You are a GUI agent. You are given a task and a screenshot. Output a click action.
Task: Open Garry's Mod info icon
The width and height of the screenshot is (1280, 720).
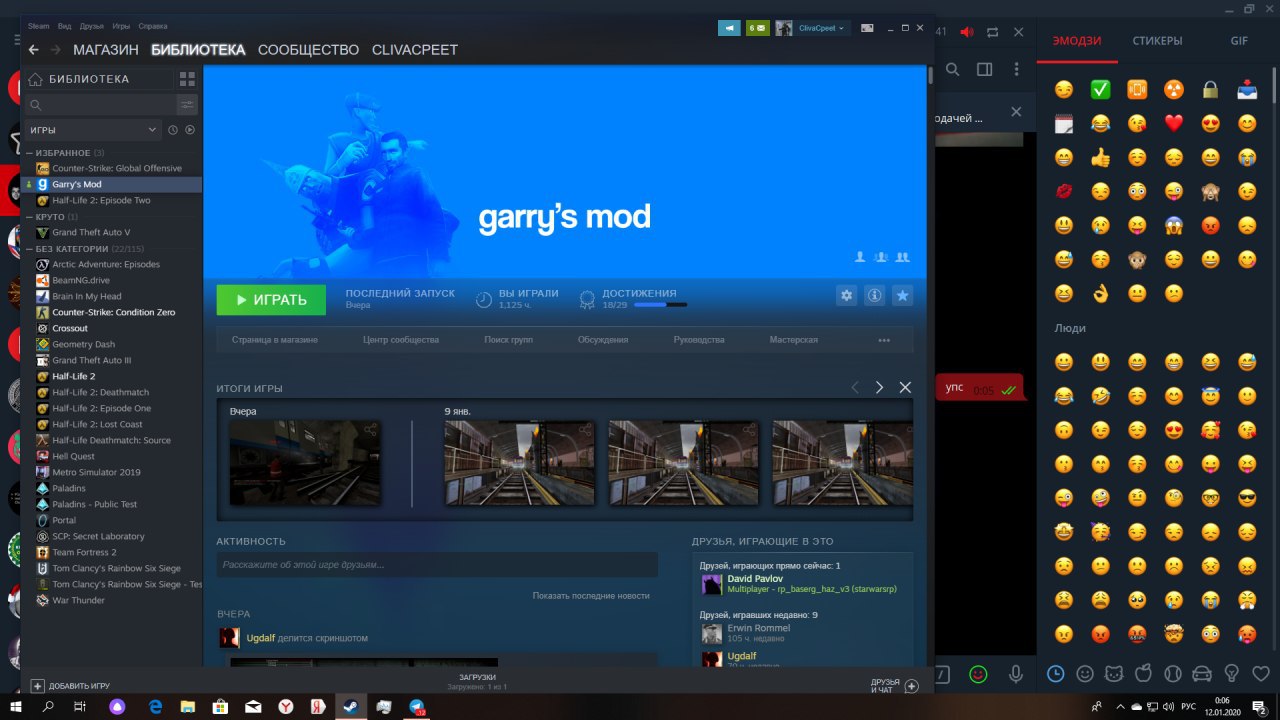875,296
